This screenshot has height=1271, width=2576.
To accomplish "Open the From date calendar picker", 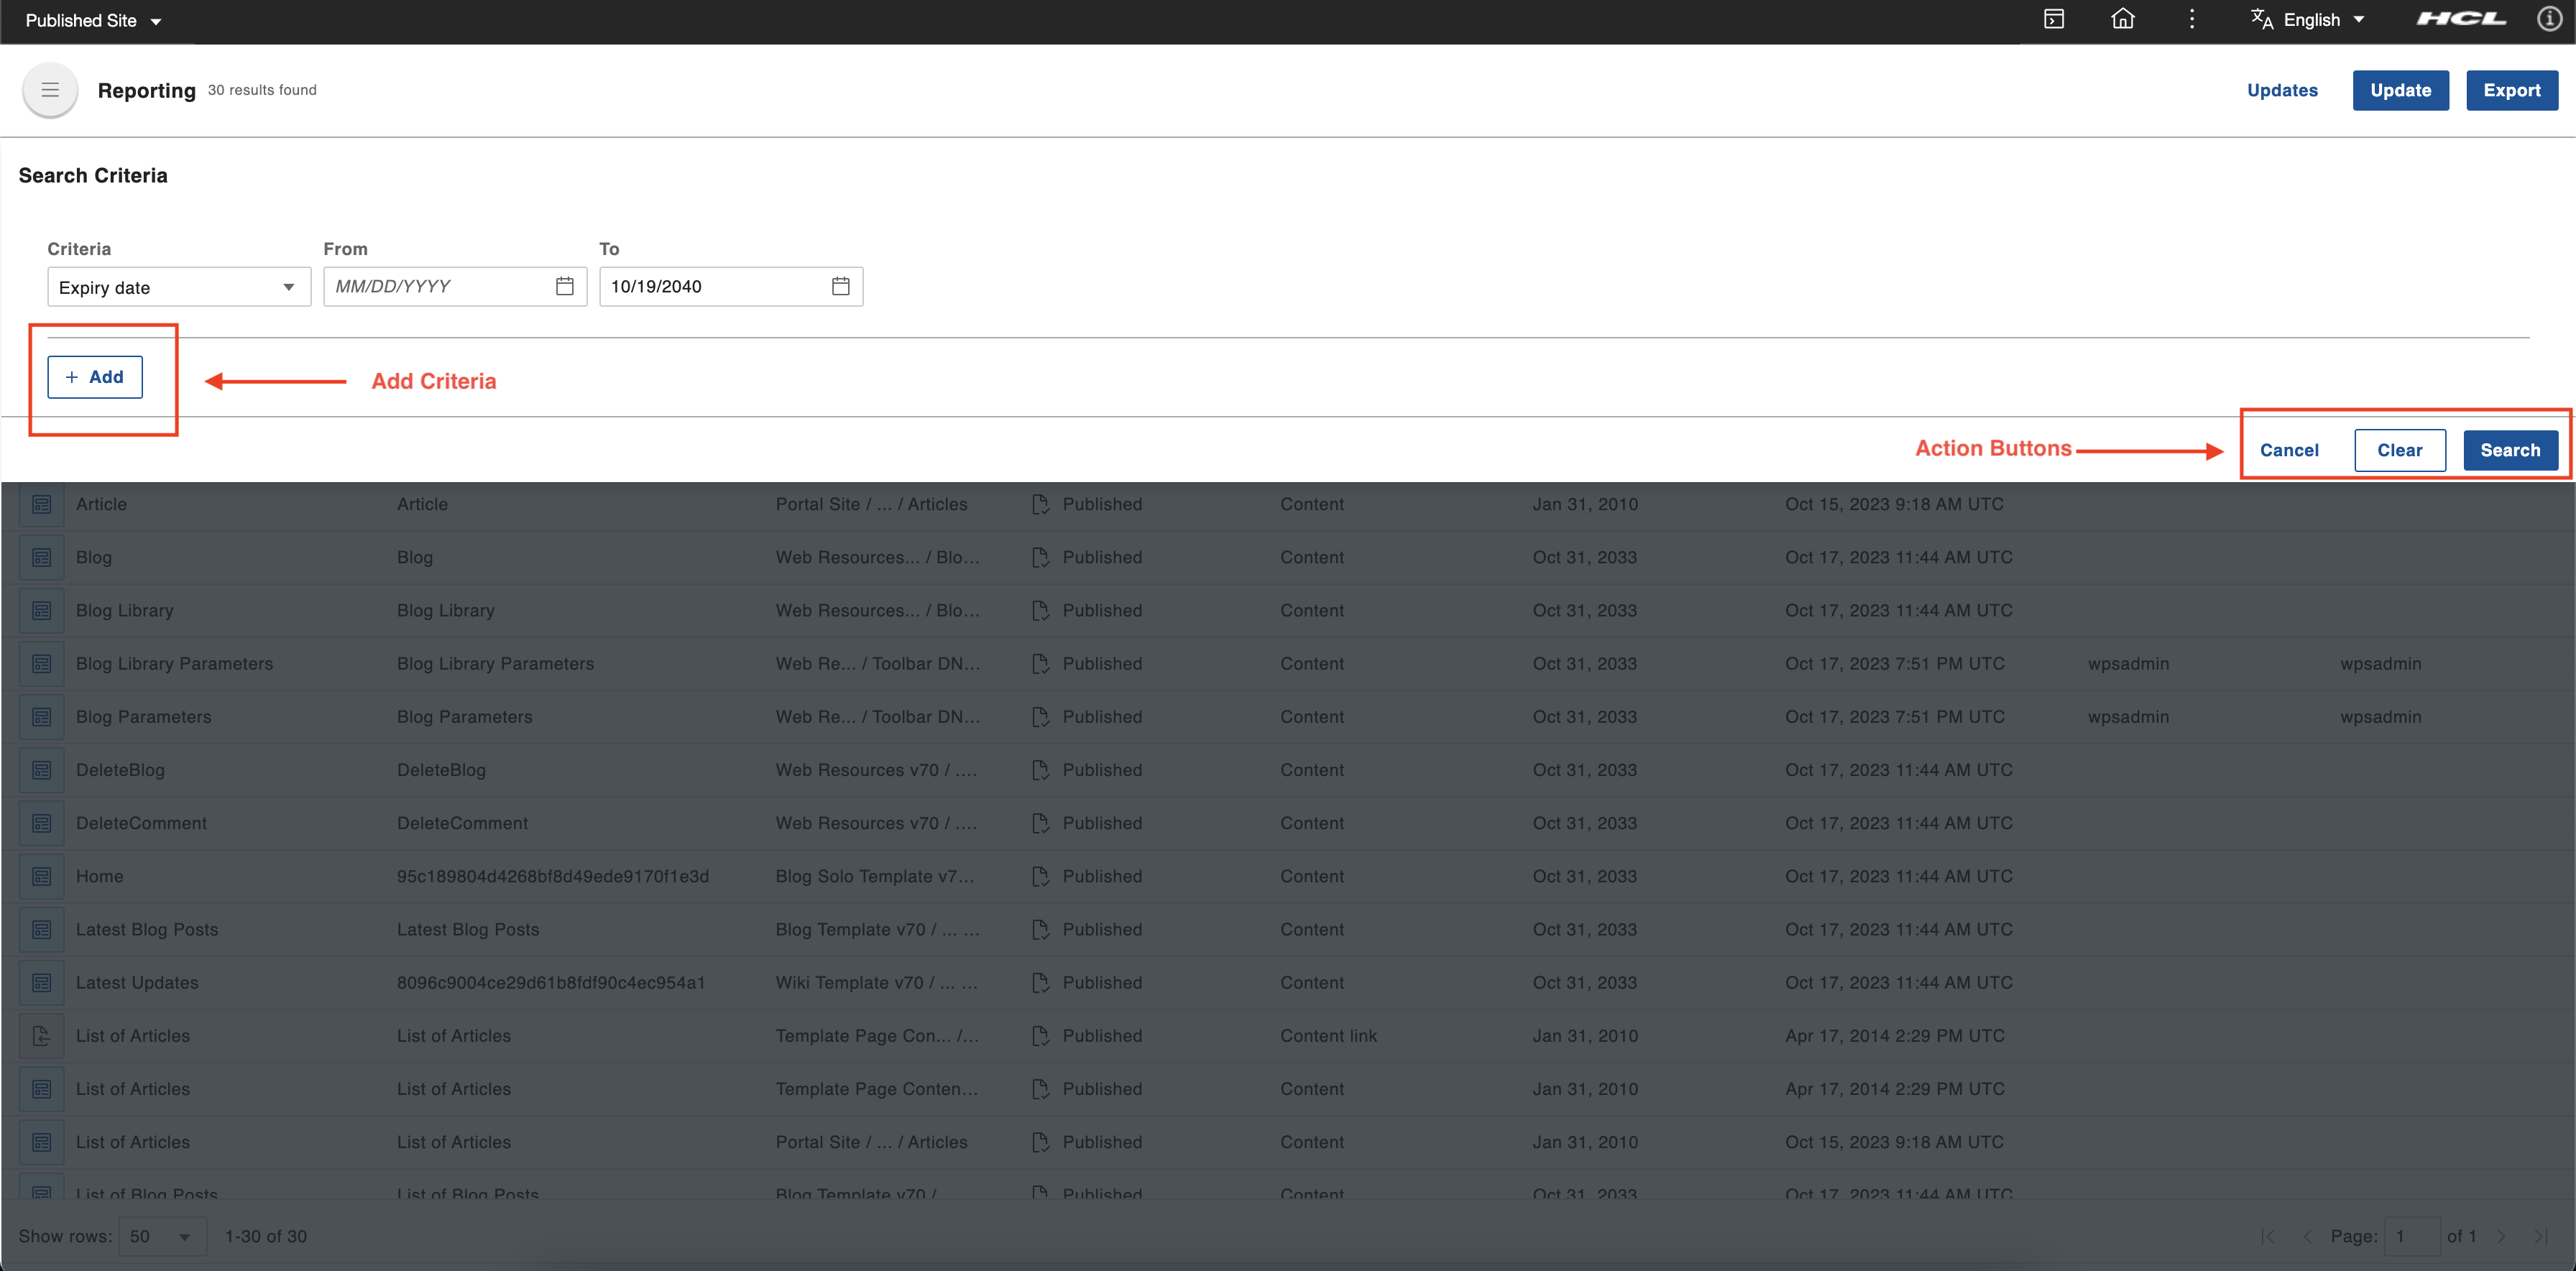I will coord(564,286).
